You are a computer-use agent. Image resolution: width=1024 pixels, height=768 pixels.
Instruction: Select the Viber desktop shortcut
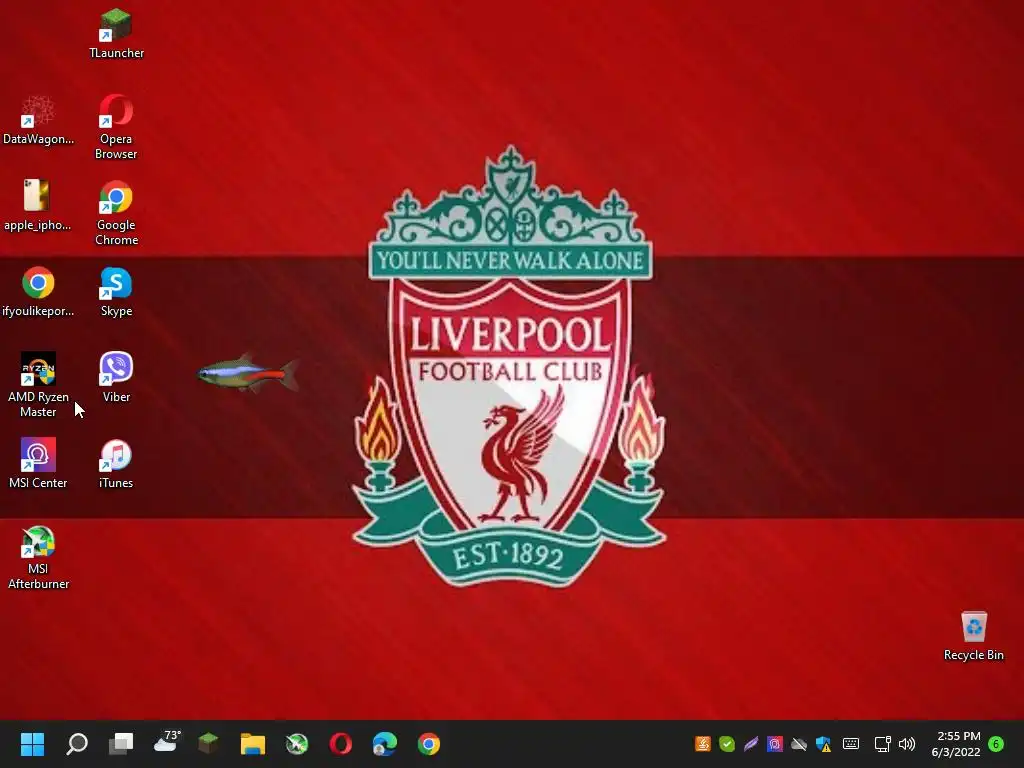116,377
